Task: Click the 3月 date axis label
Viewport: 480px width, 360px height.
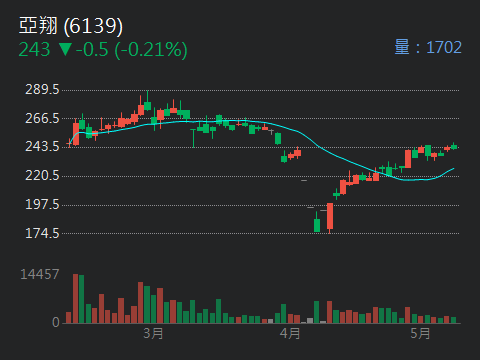Action: [153, 333]
